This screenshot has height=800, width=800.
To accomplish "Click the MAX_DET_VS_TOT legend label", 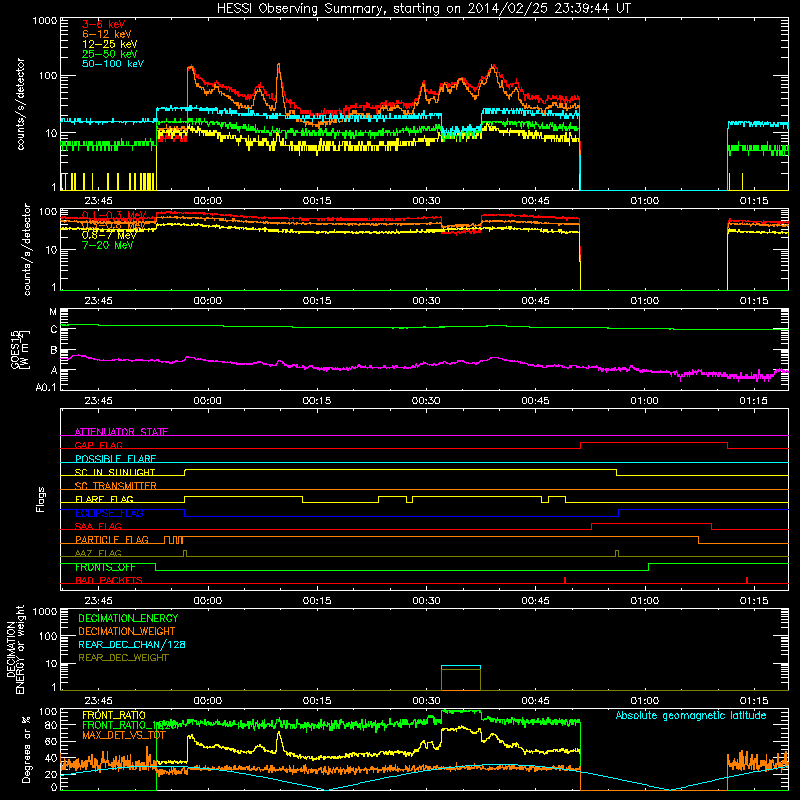I will pos(124,735).
